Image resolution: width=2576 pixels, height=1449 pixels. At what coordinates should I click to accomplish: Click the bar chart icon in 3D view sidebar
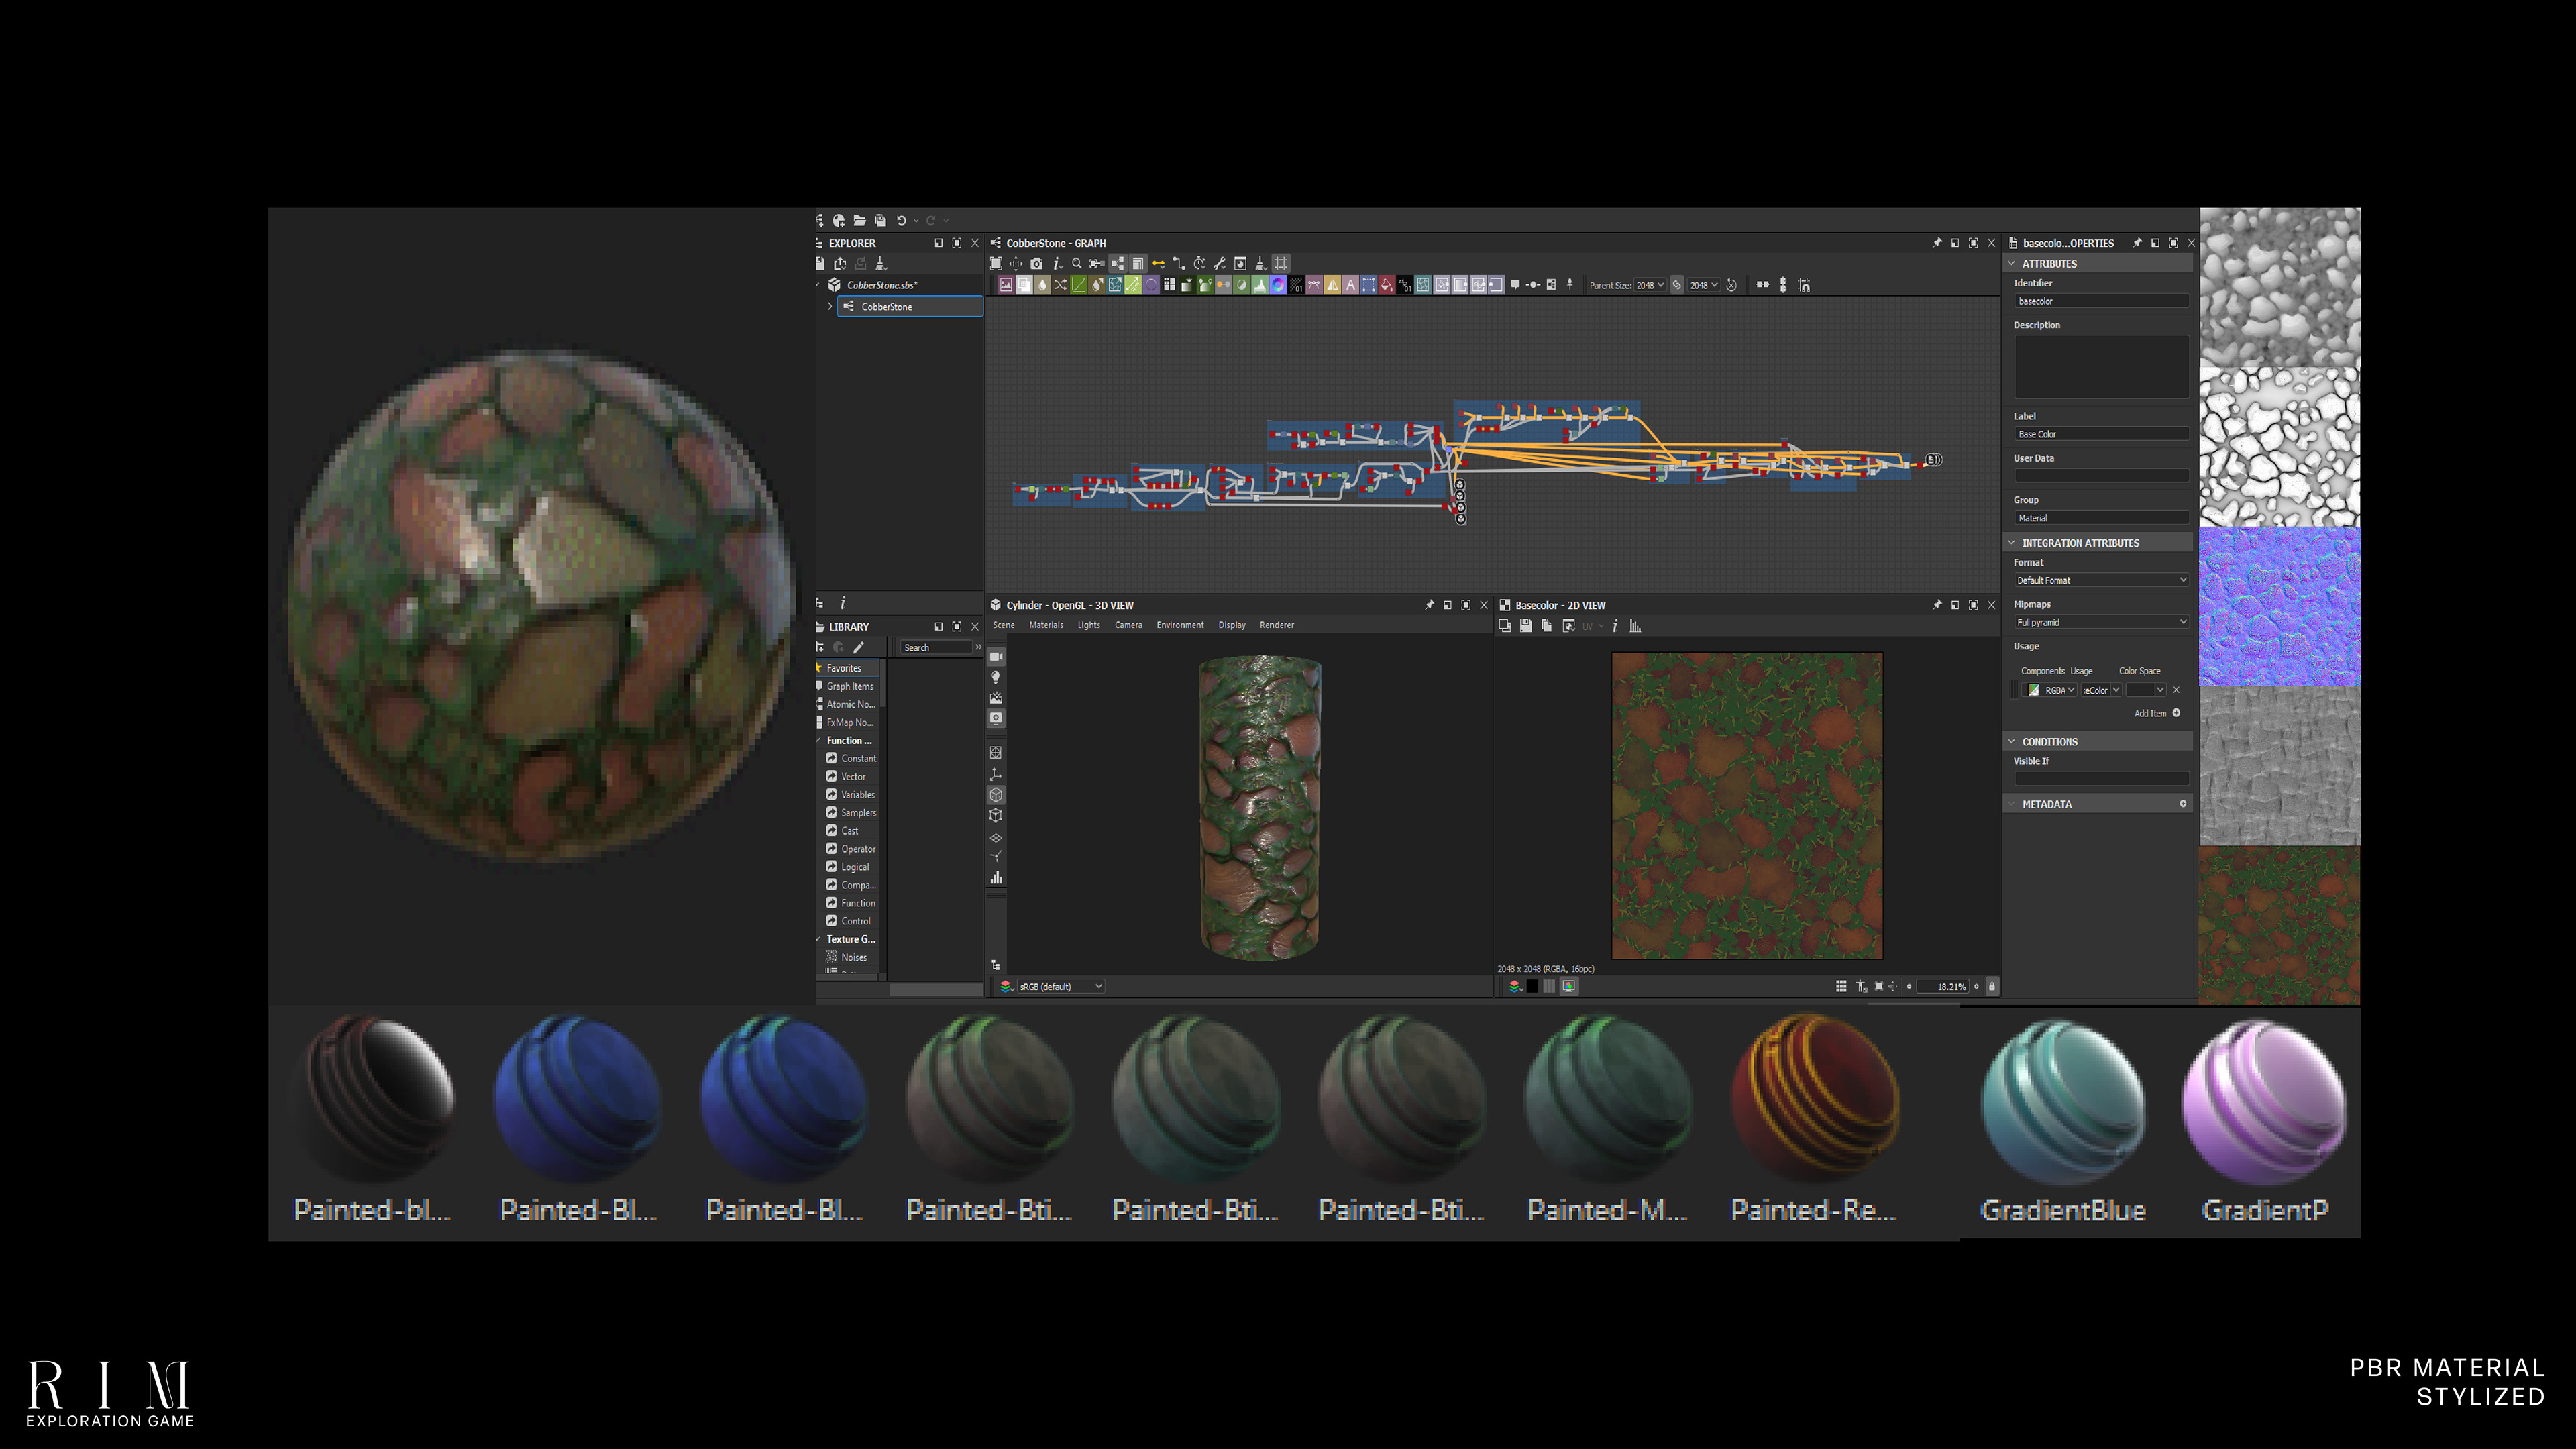(996, 878)
